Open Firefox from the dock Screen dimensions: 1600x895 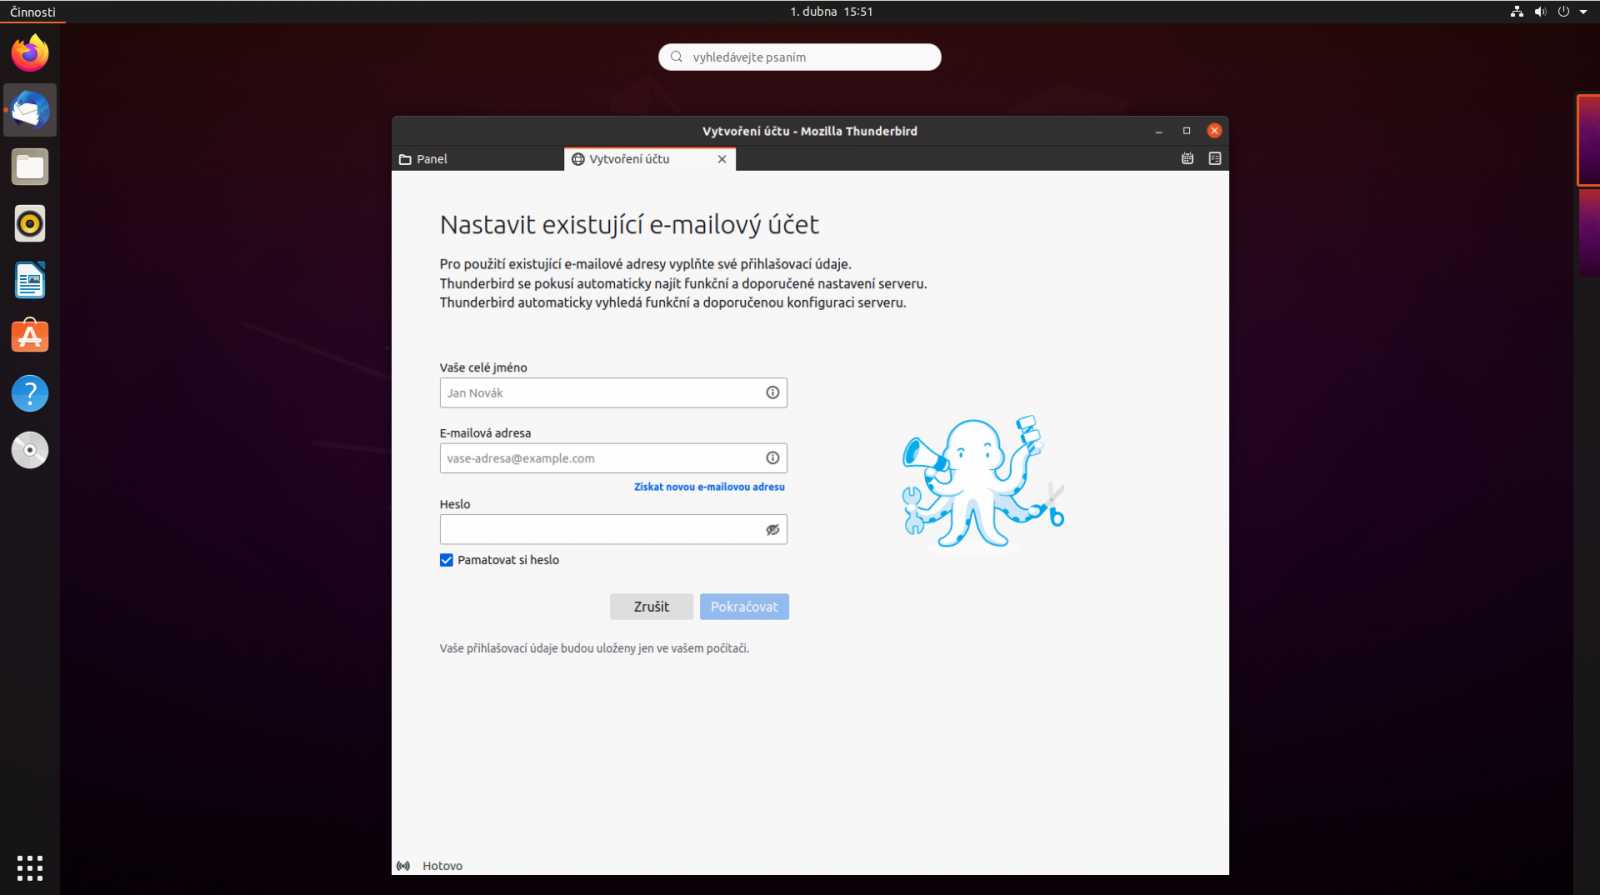click(30, 53)
